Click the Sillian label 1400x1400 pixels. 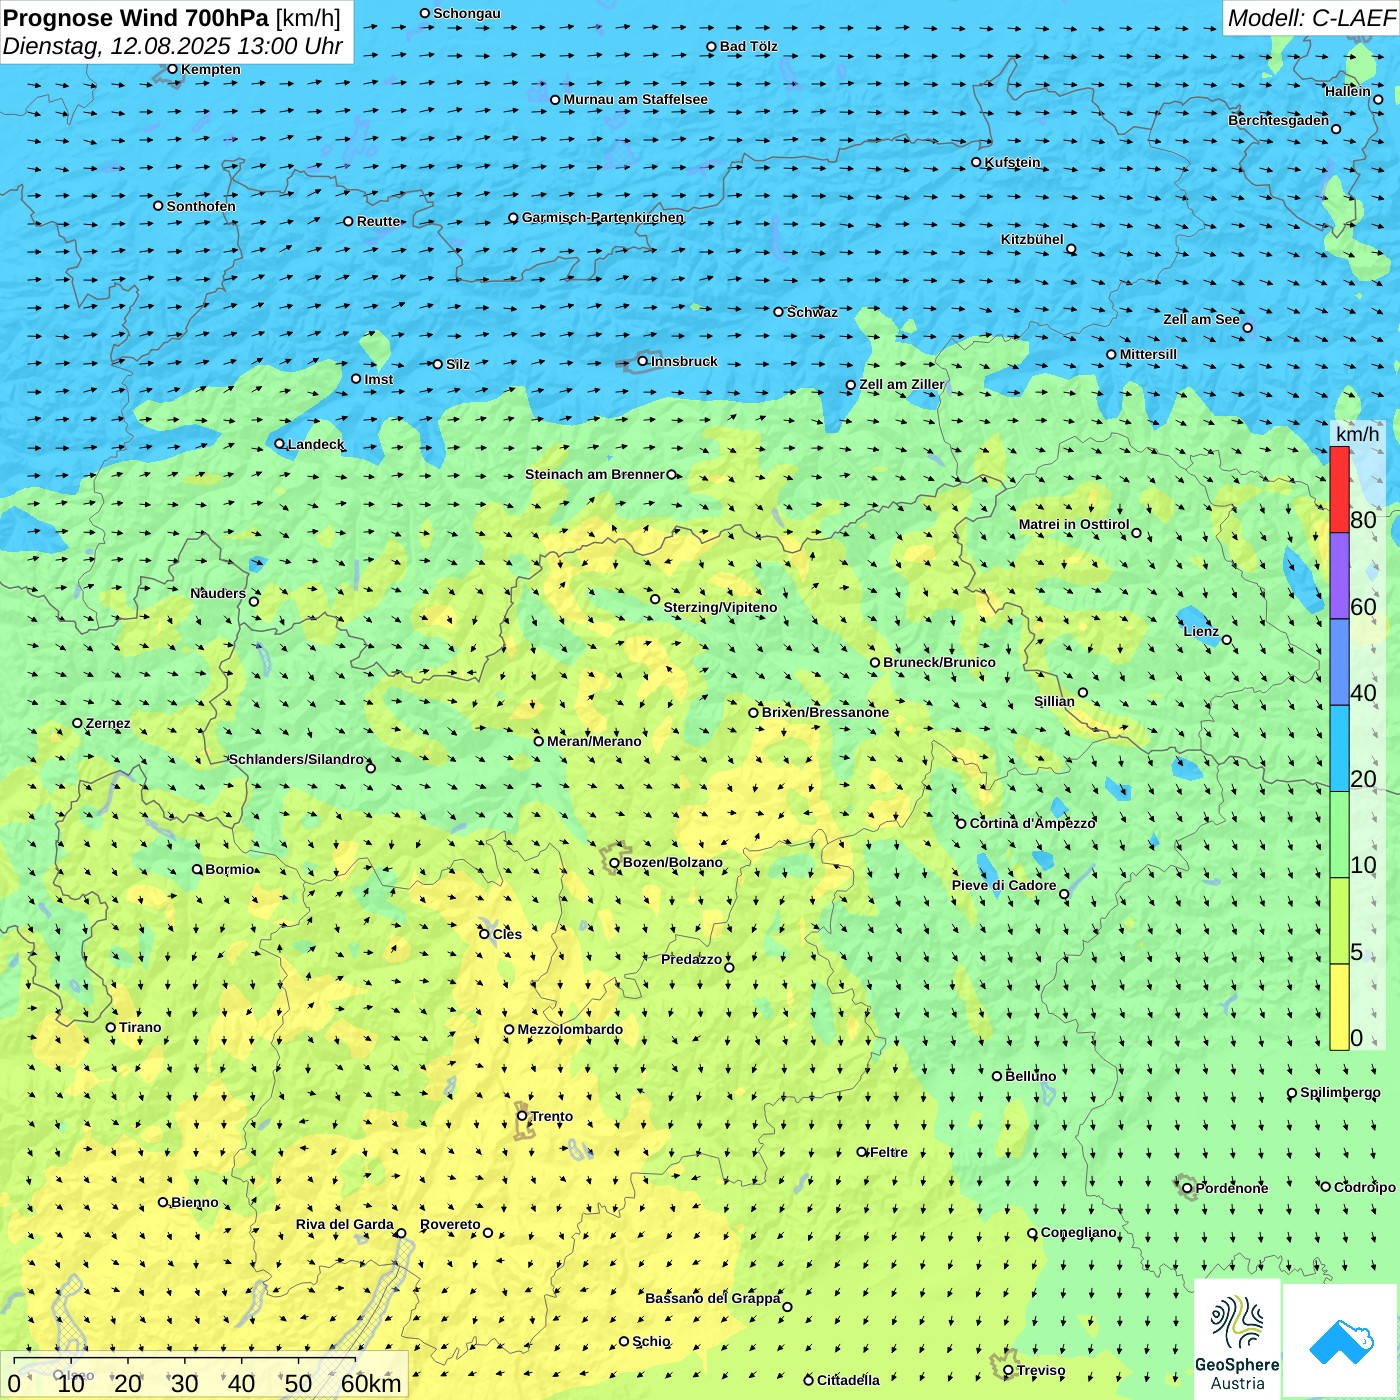pyautogui.click(x=1054, y=701)
